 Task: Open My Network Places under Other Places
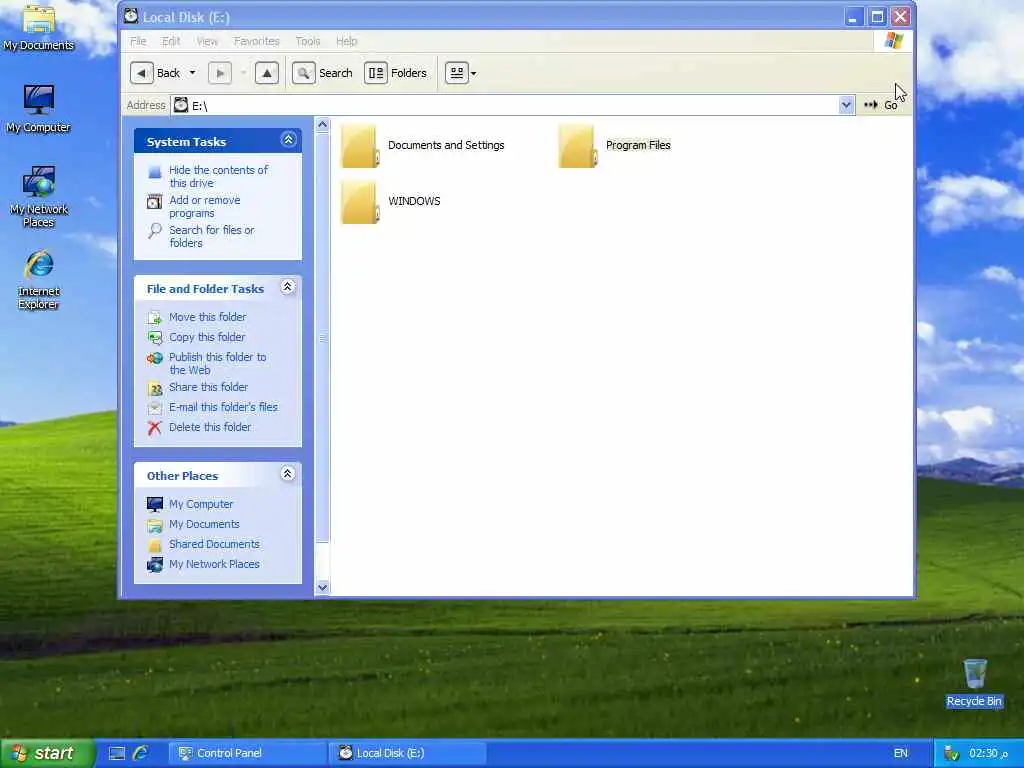click(x=214, y=564)
